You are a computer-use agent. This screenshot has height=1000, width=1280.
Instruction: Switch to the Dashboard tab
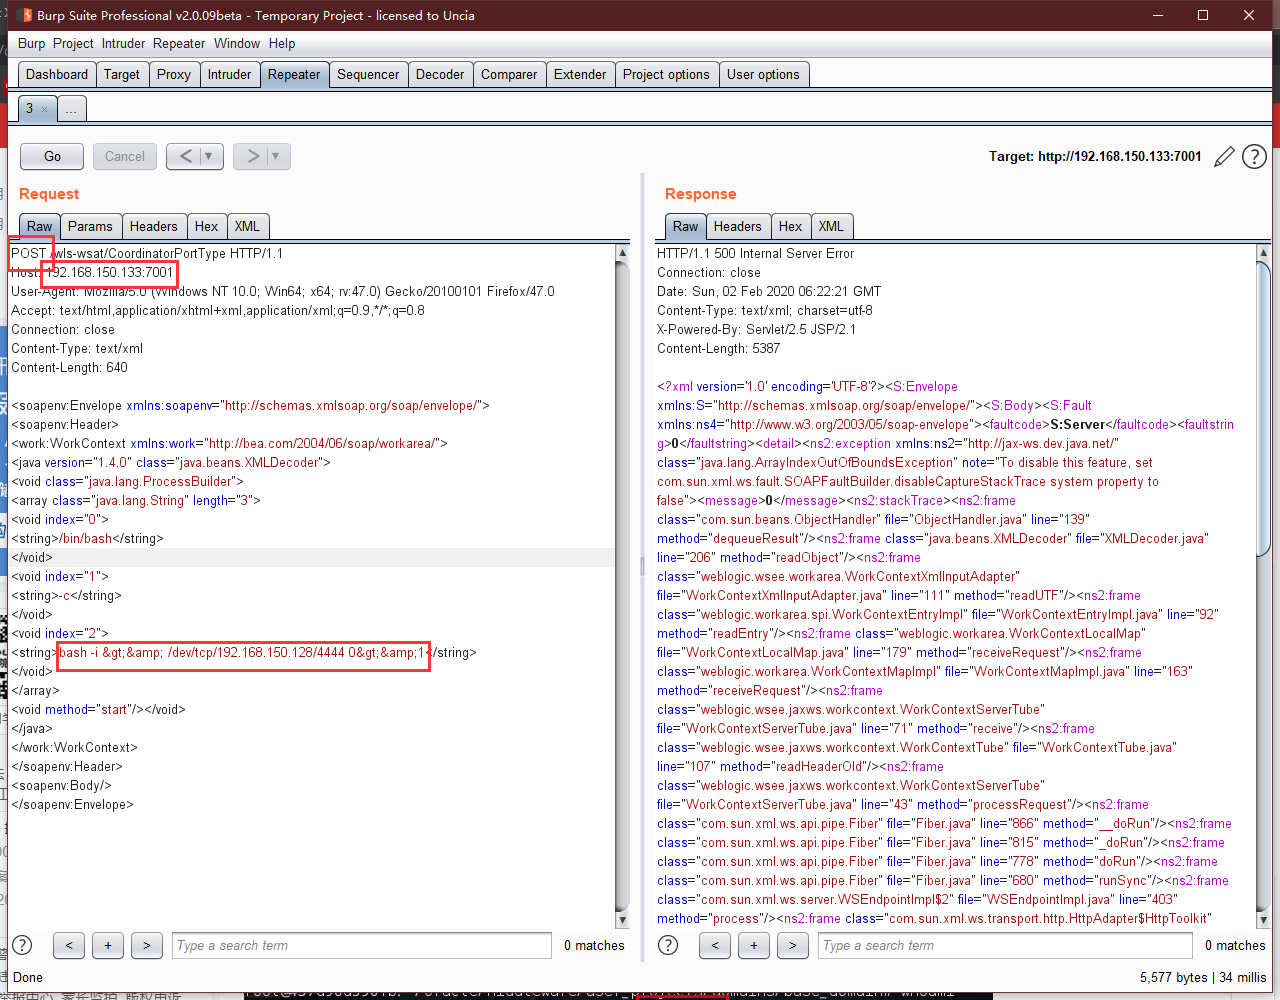[57, 74]
